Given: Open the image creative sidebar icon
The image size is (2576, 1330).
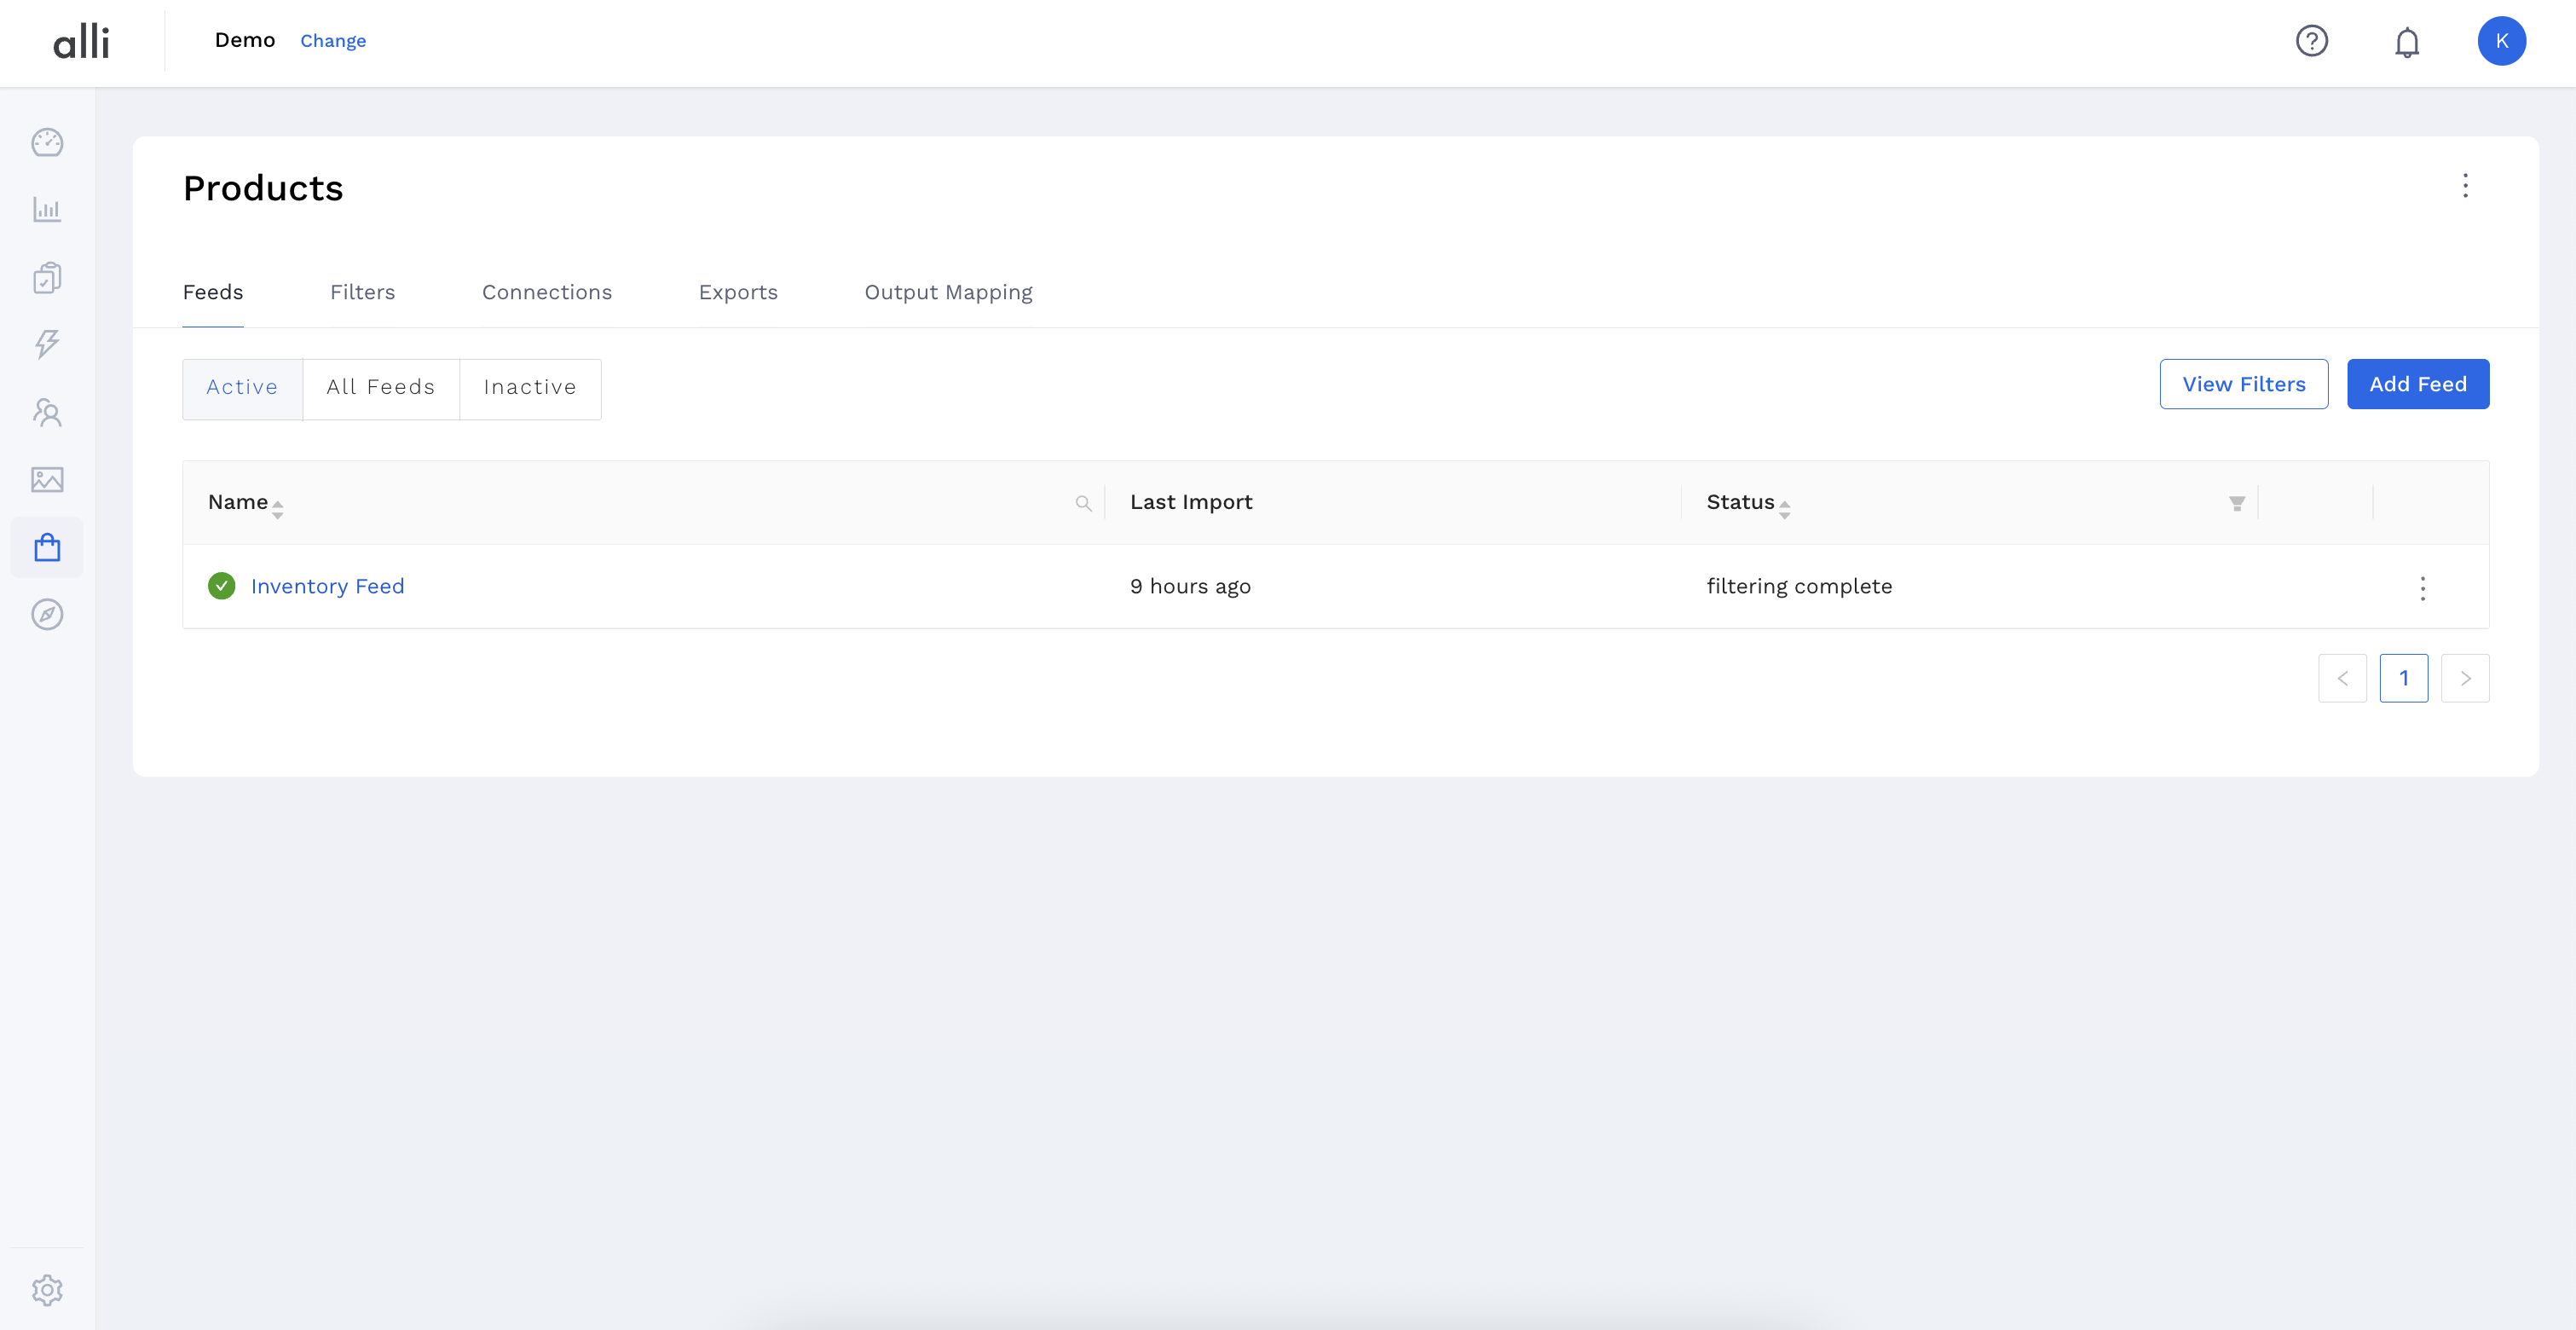Looking at the screenshot, I should (47, 479).
